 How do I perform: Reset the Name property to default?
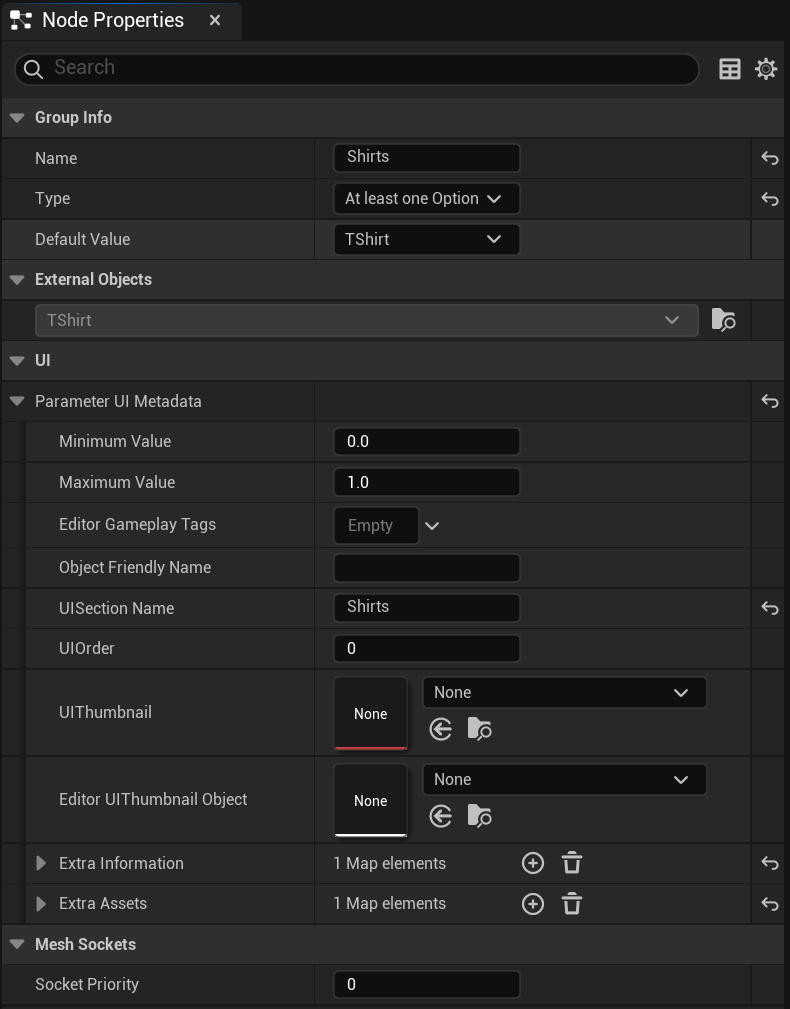[770, 158]
